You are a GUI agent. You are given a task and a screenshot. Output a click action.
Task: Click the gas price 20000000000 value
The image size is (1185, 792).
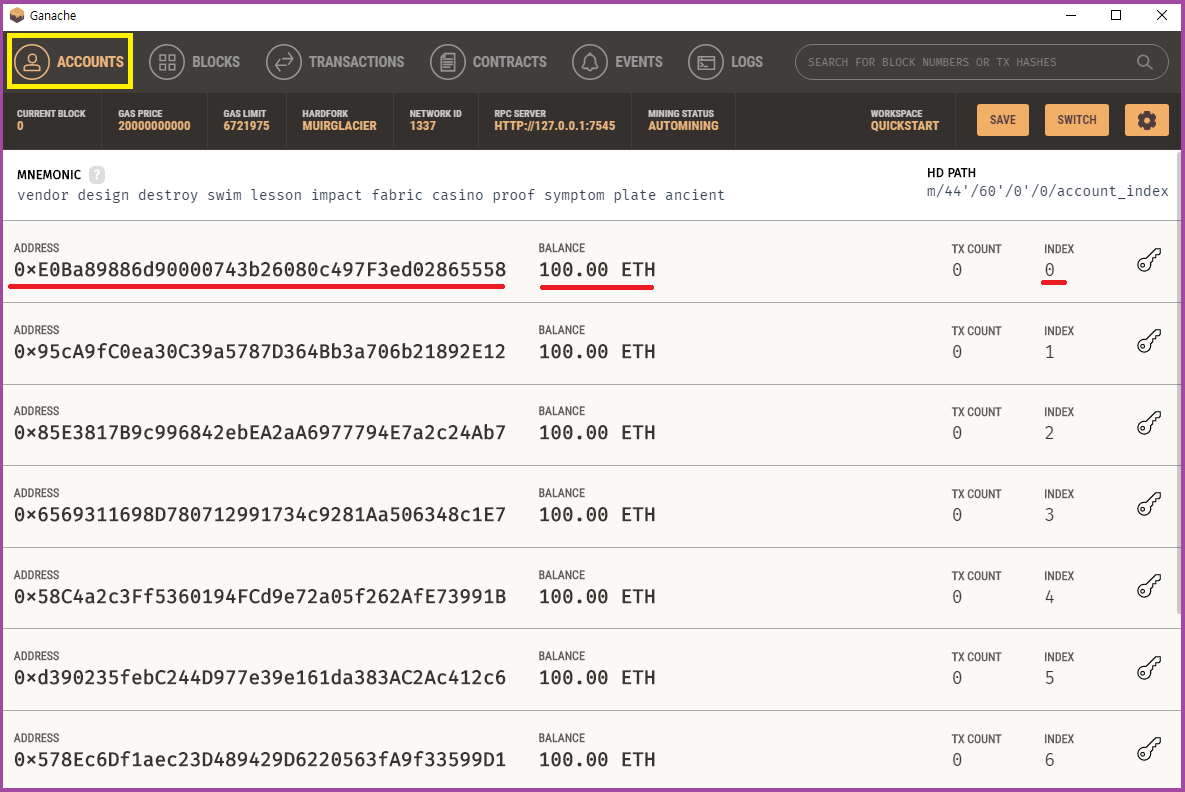click(154, 126)
